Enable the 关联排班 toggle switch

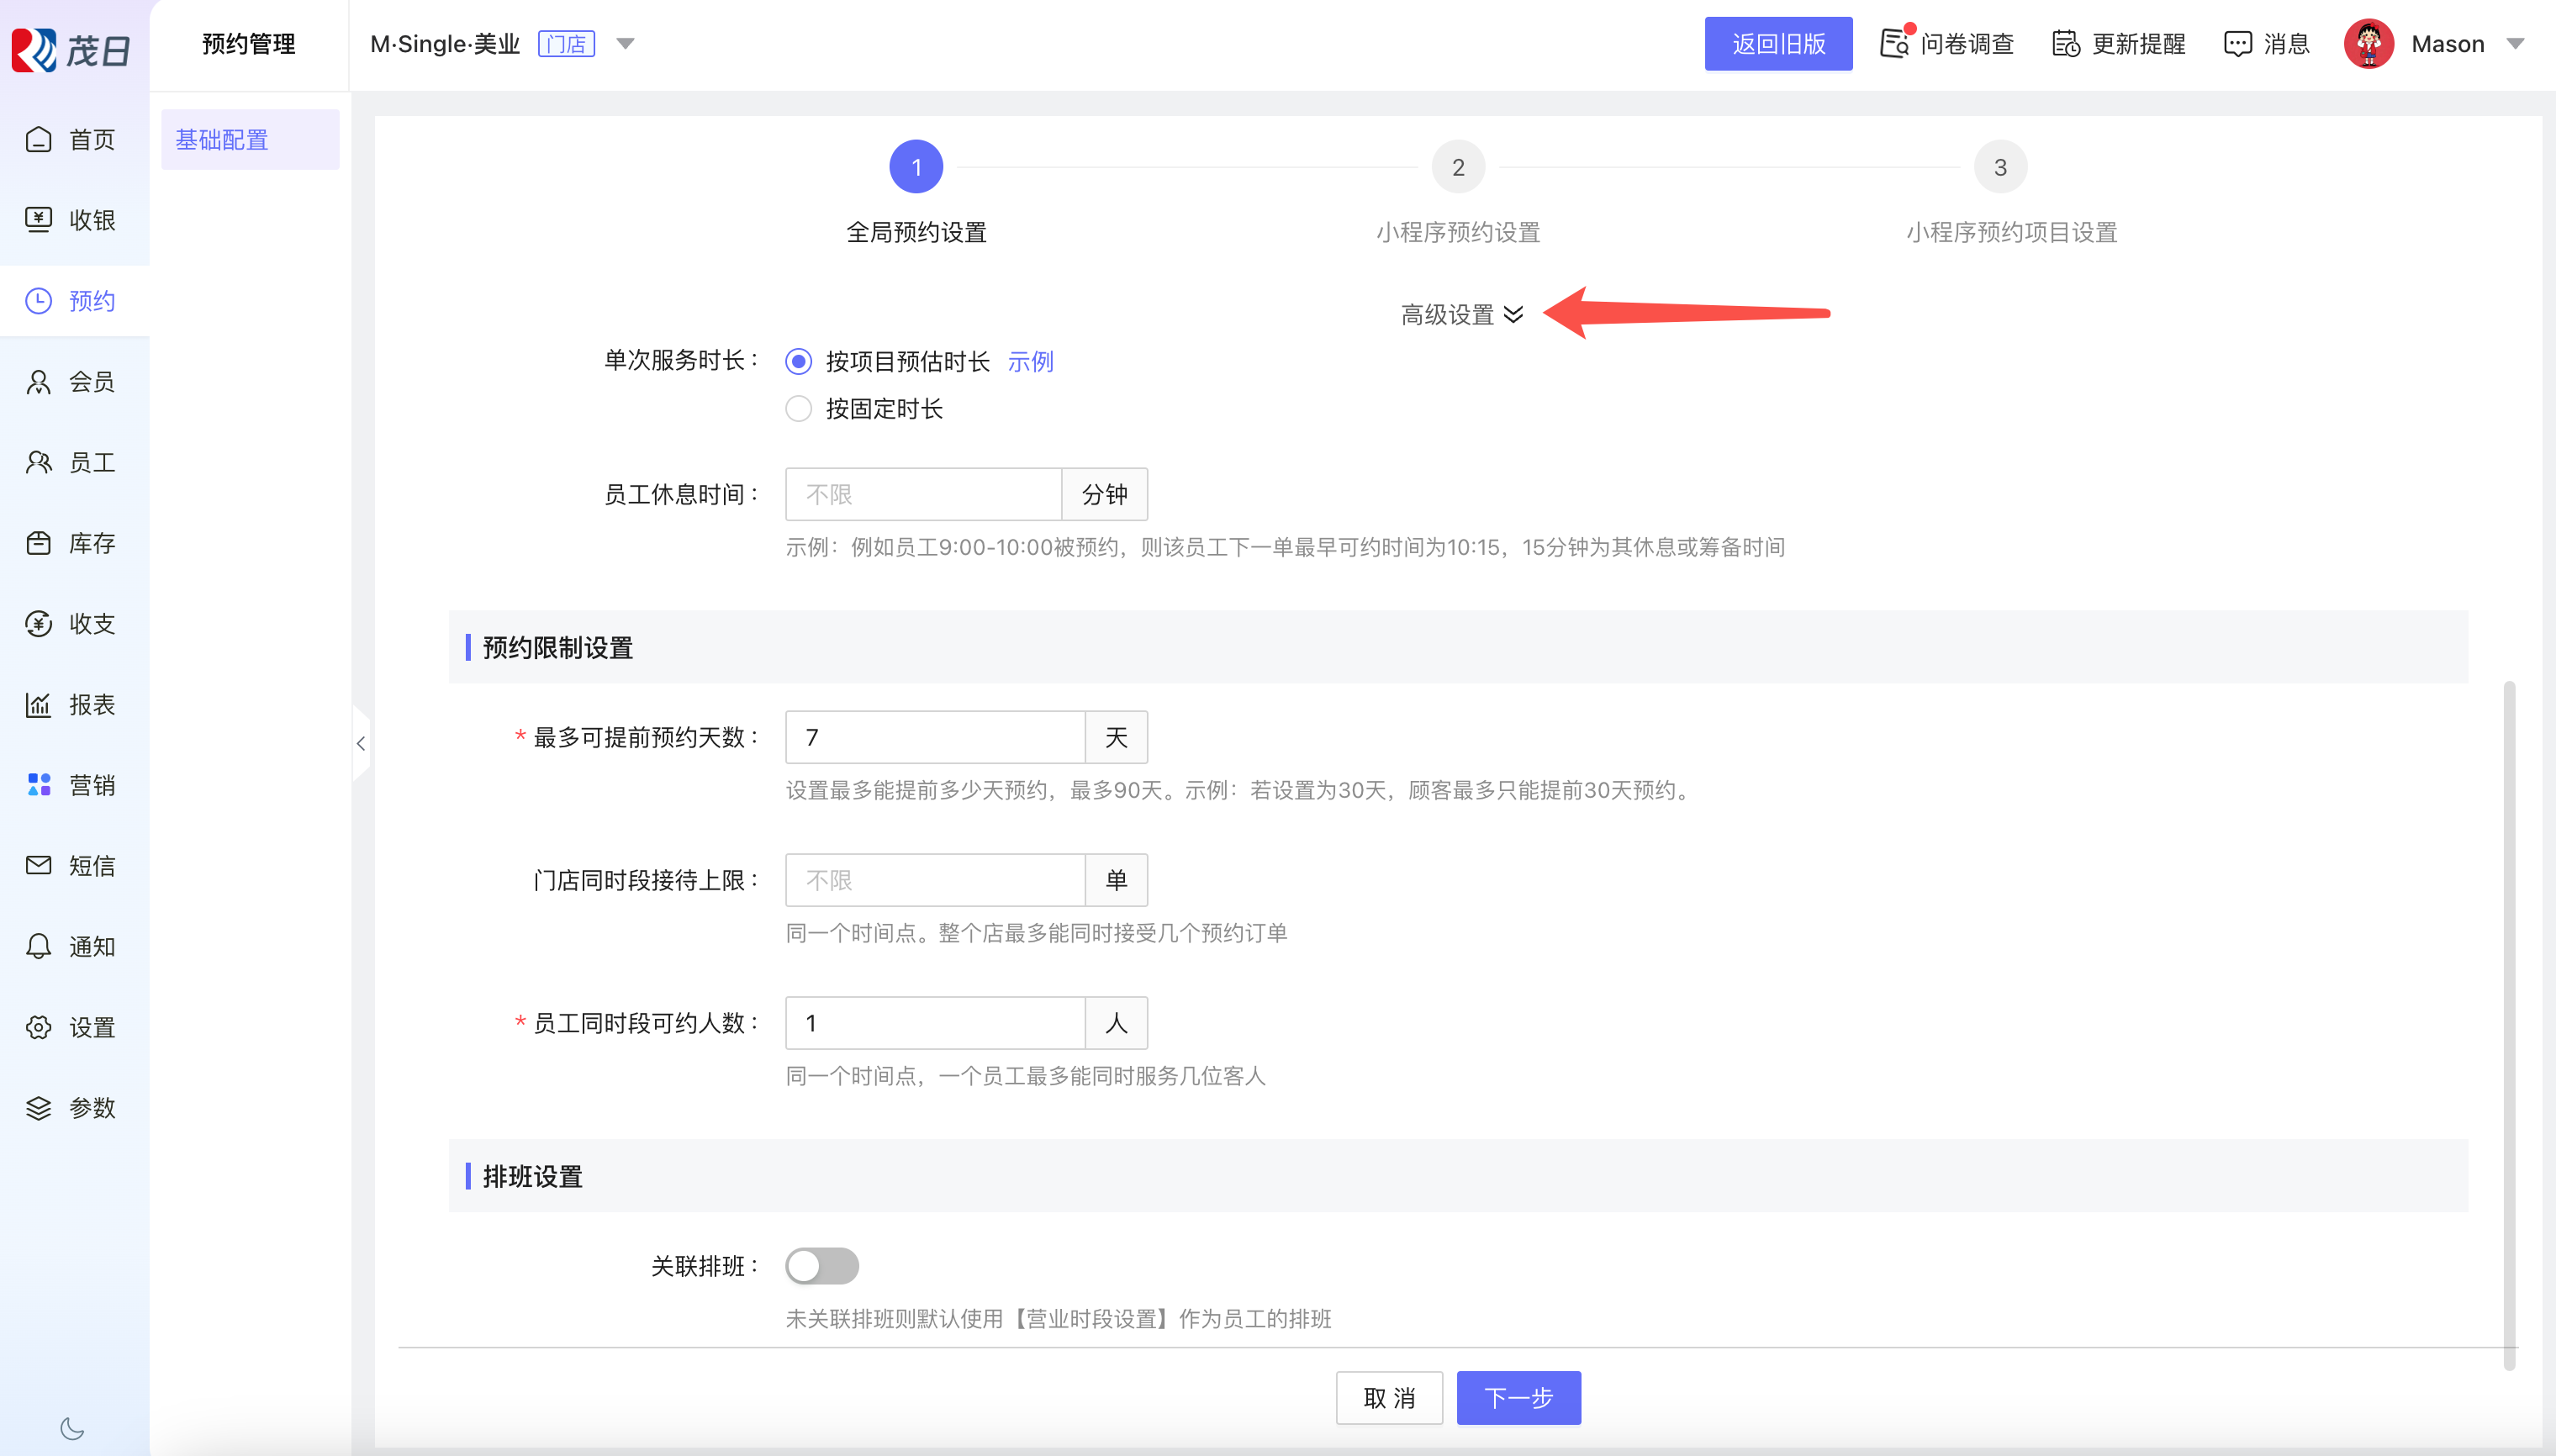pyautogui.click(x=822, y=1266)
